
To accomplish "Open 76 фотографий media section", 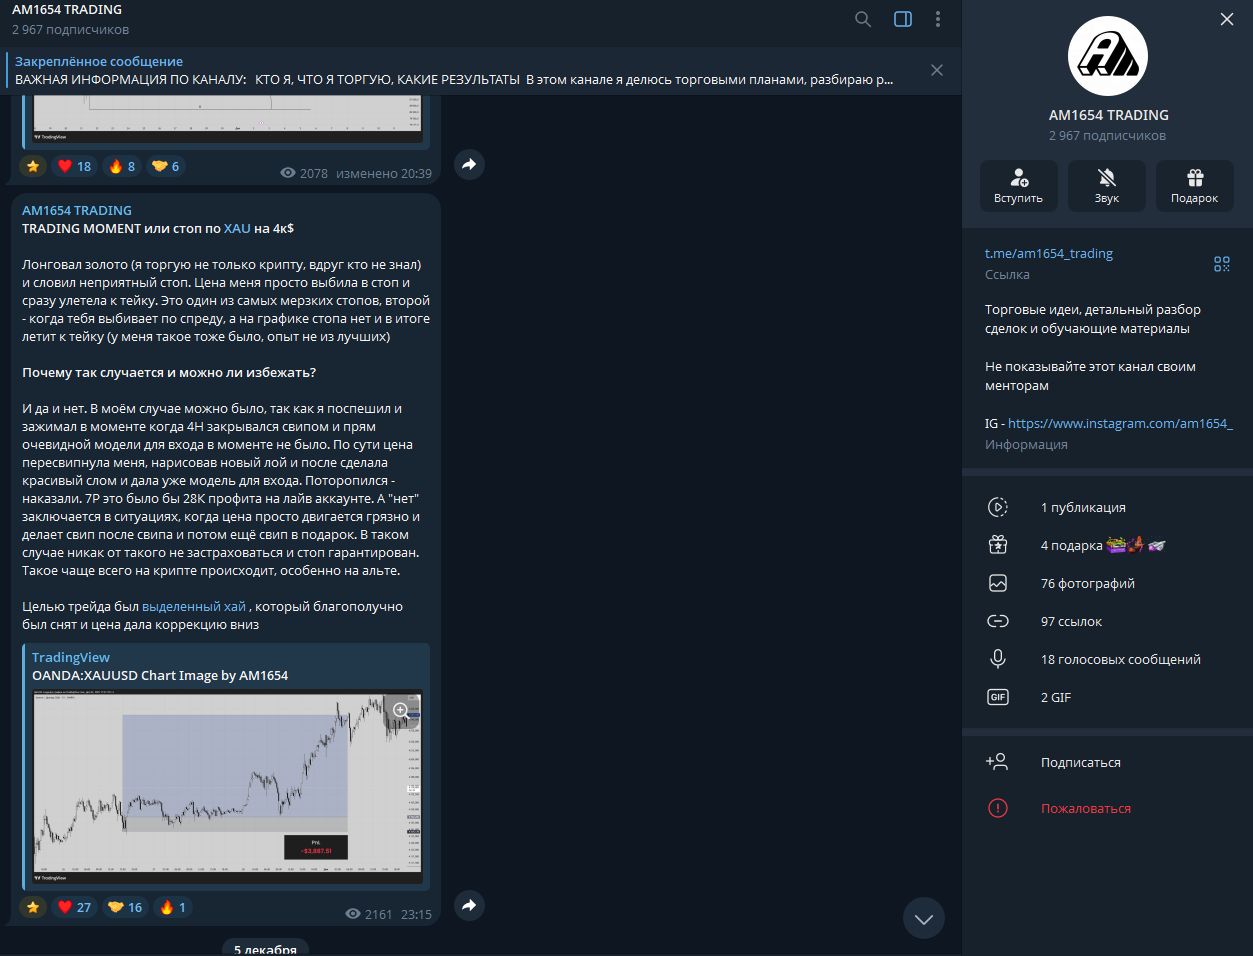I will click(1087, 583).
